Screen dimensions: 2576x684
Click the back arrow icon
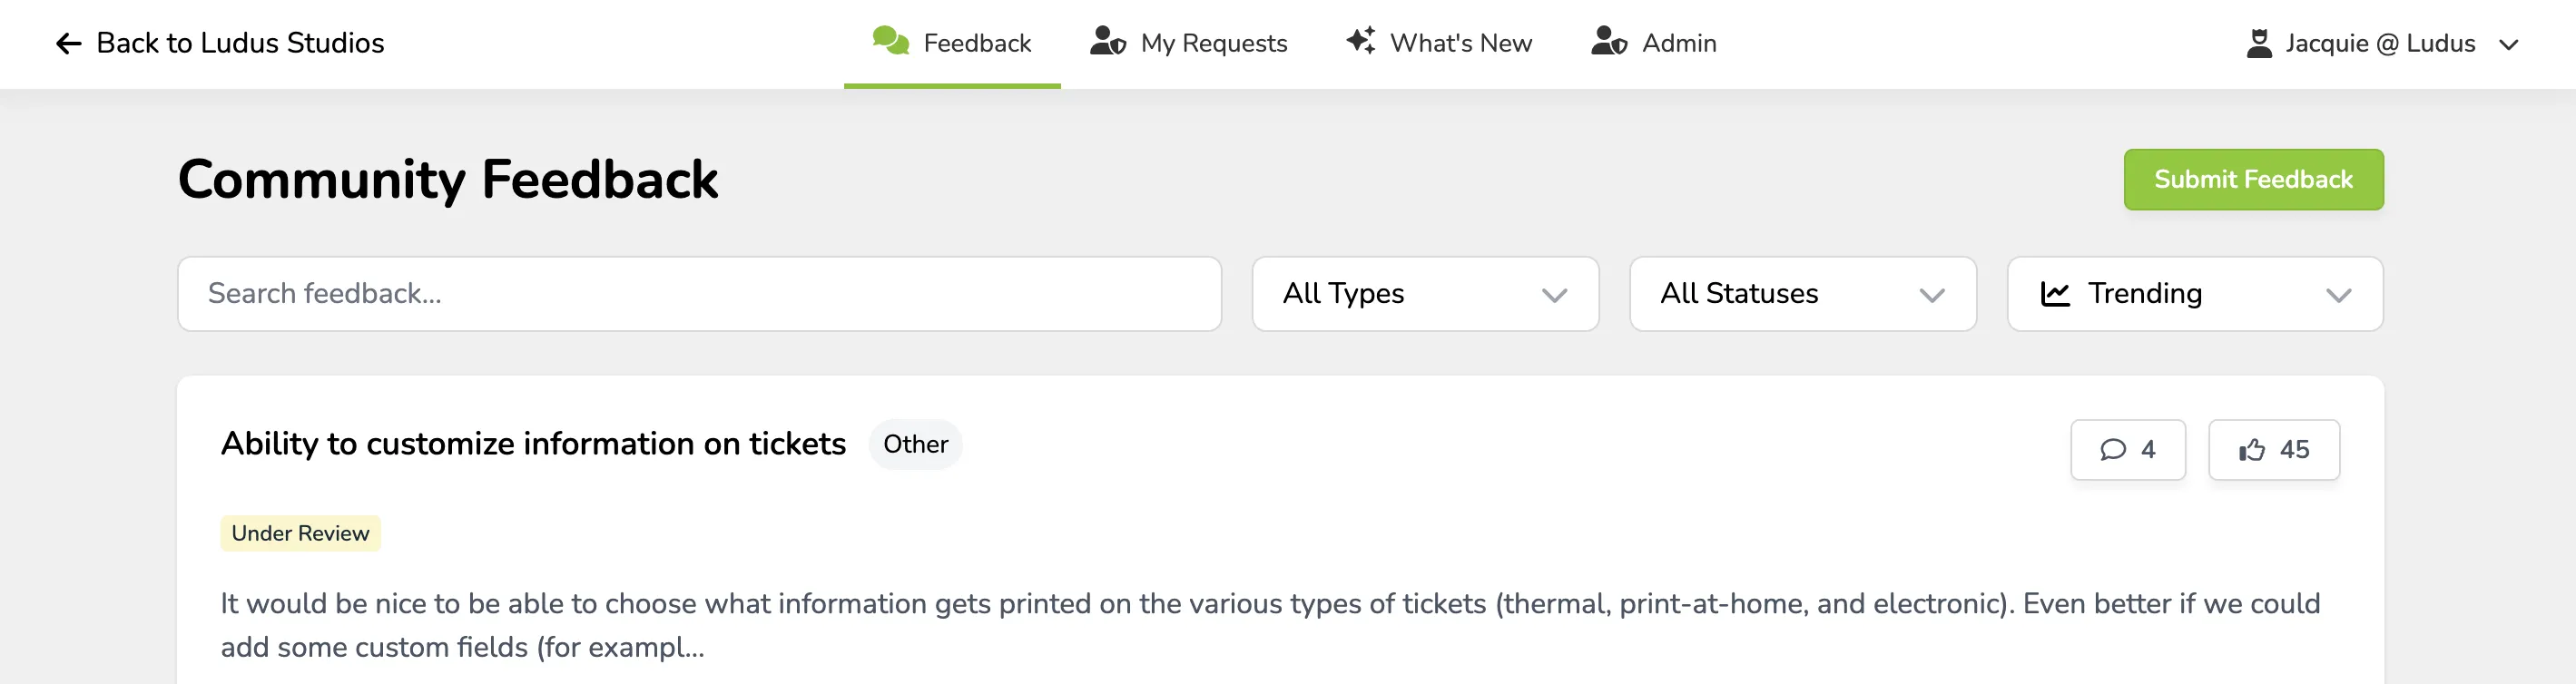[x=68, y=44]
